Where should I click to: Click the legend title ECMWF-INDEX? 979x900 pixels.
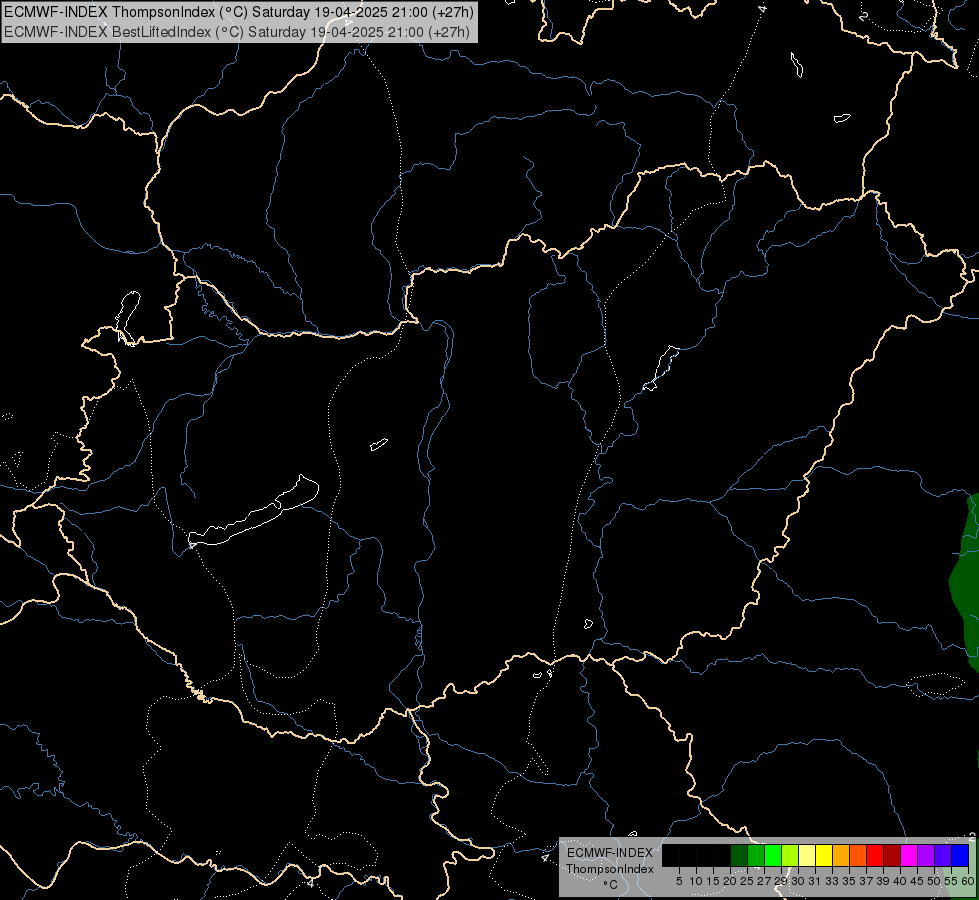[609, 853]
